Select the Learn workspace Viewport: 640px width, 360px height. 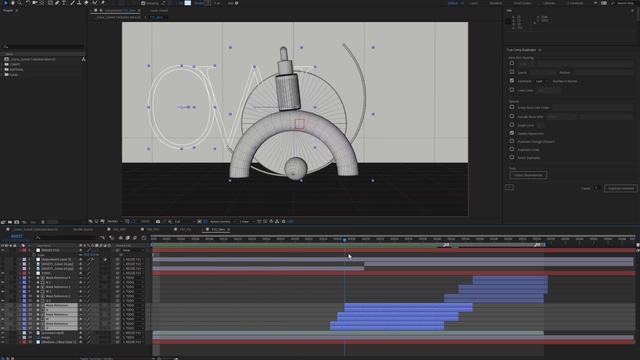[474, 3]
